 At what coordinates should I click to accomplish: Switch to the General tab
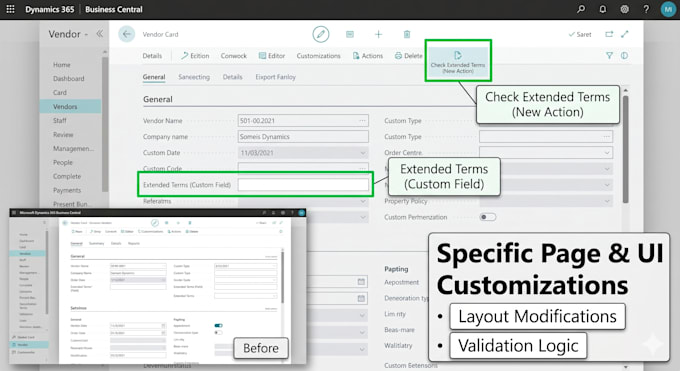[154, 77]
